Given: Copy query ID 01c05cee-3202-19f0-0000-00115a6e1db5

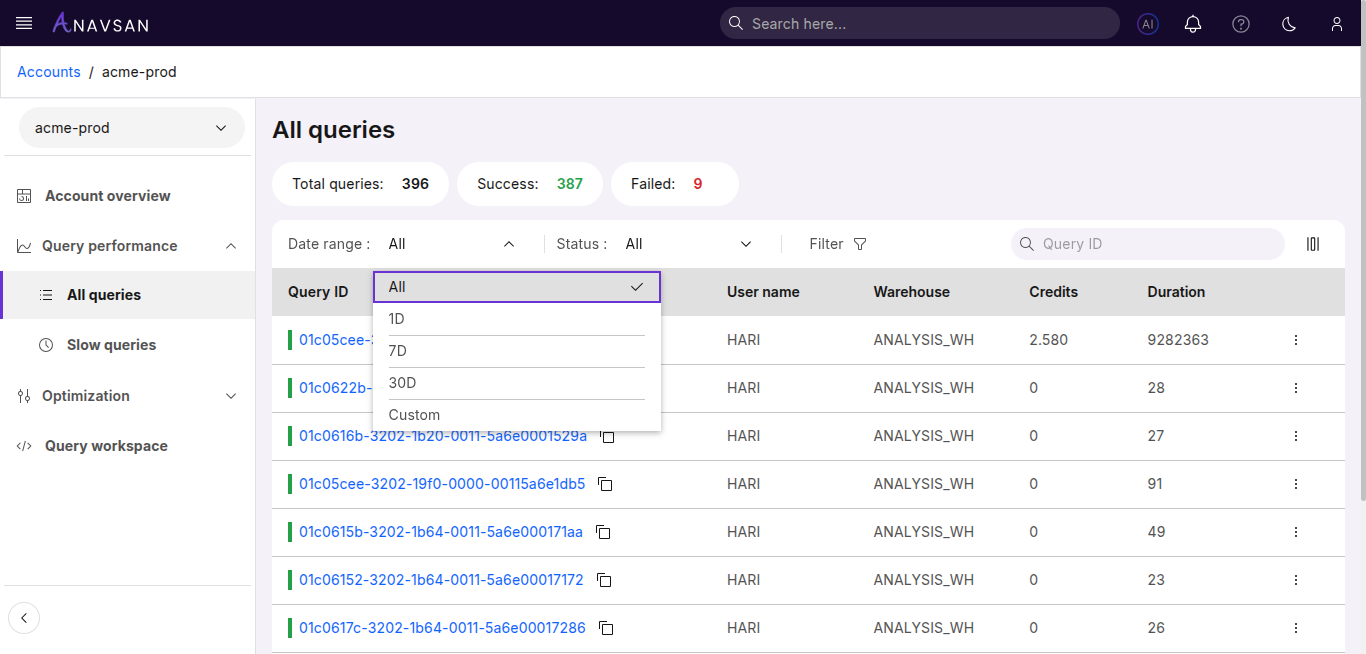Looking at the screenshot, I should coord(605,484).
